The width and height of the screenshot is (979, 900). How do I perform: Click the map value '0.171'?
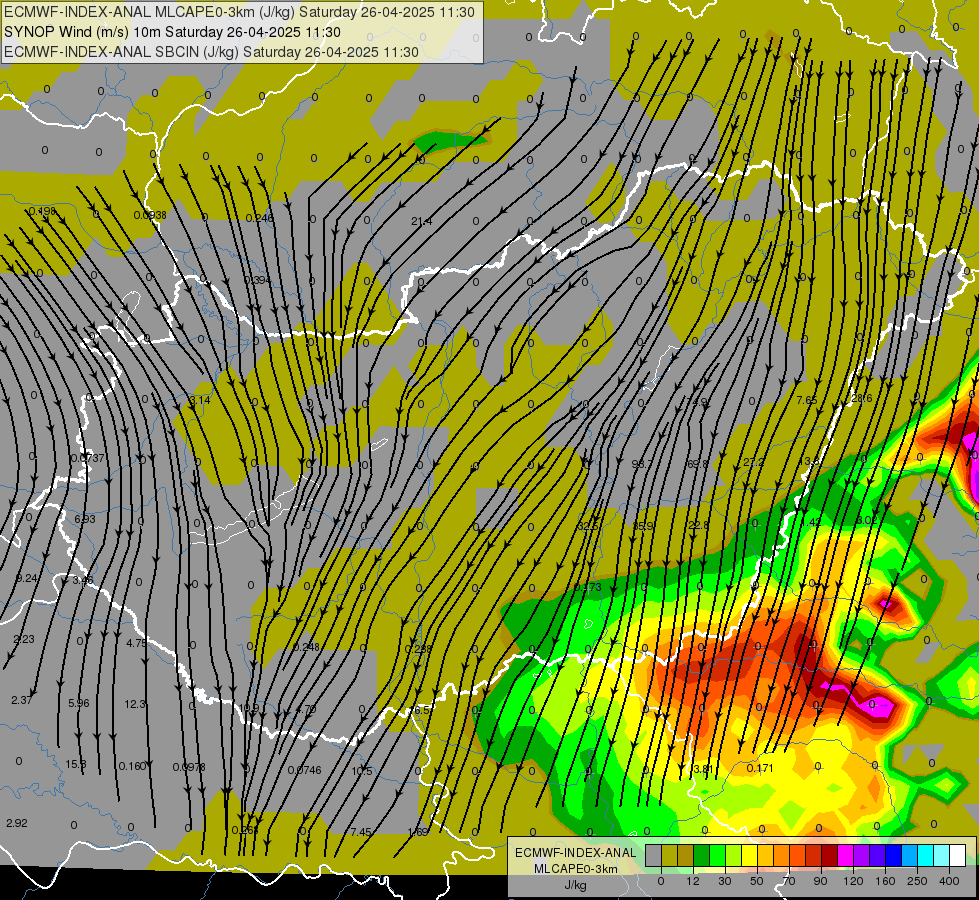760,768
